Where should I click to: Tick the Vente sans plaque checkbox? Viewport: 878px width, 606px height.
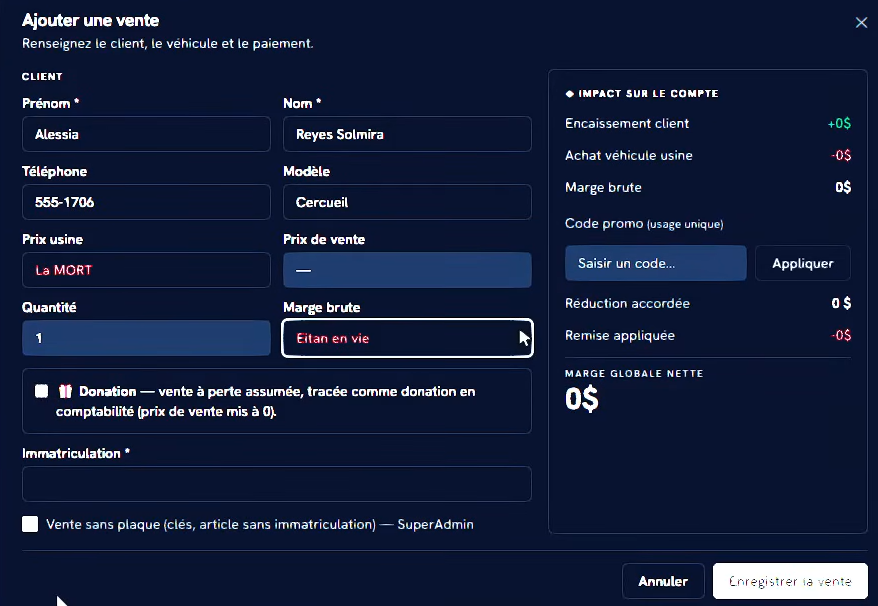(x=30, y=524)
